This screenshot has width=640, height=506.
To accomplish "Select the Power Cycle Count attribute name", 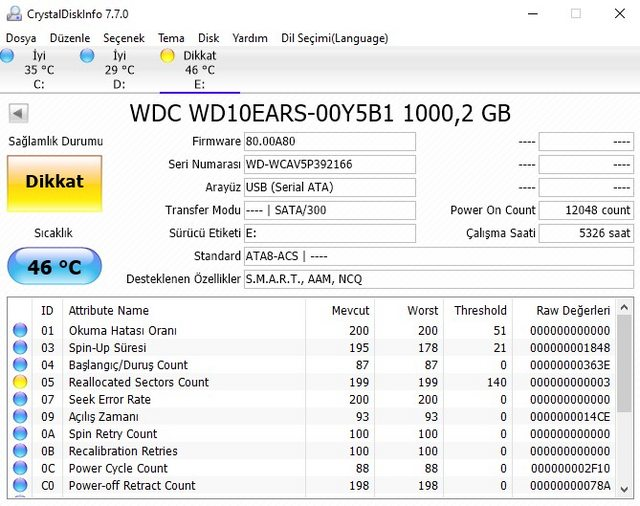I will point(118,468).
